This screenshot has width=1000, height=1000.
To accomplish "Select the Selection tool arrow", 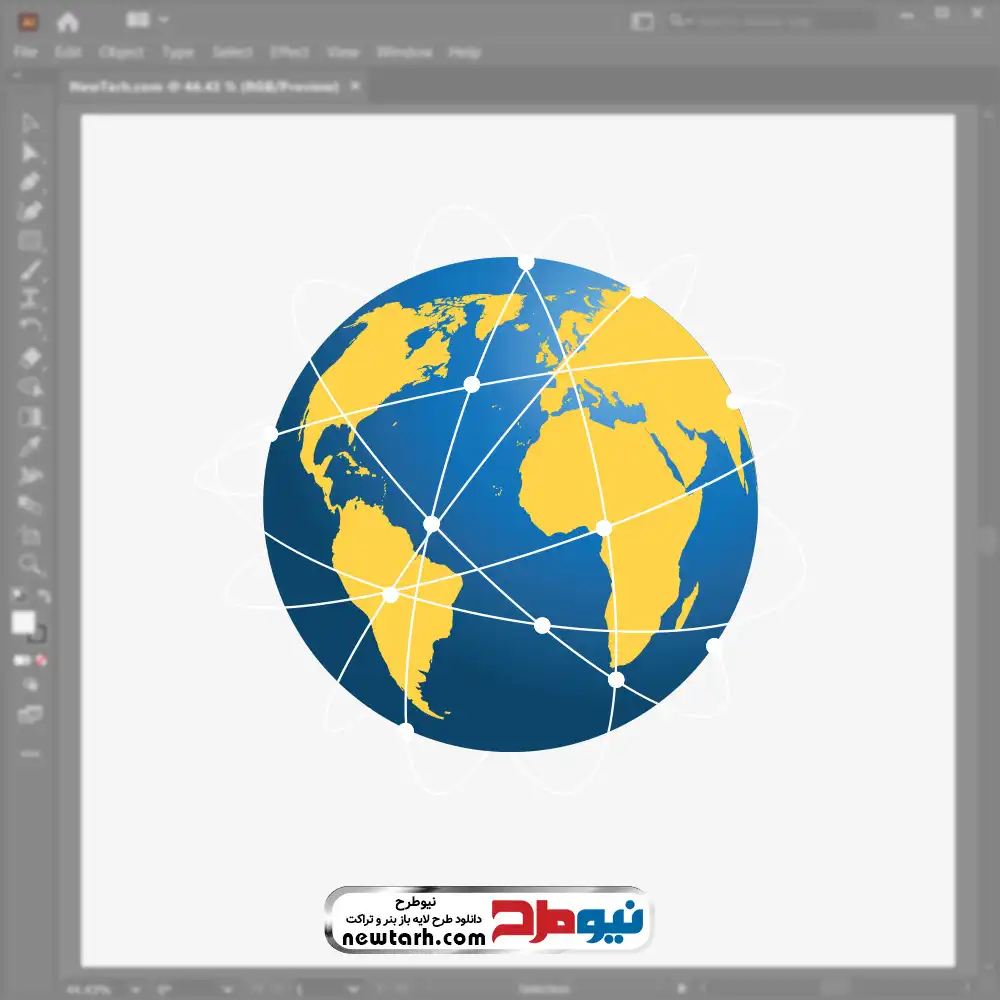I will [30, 124].
